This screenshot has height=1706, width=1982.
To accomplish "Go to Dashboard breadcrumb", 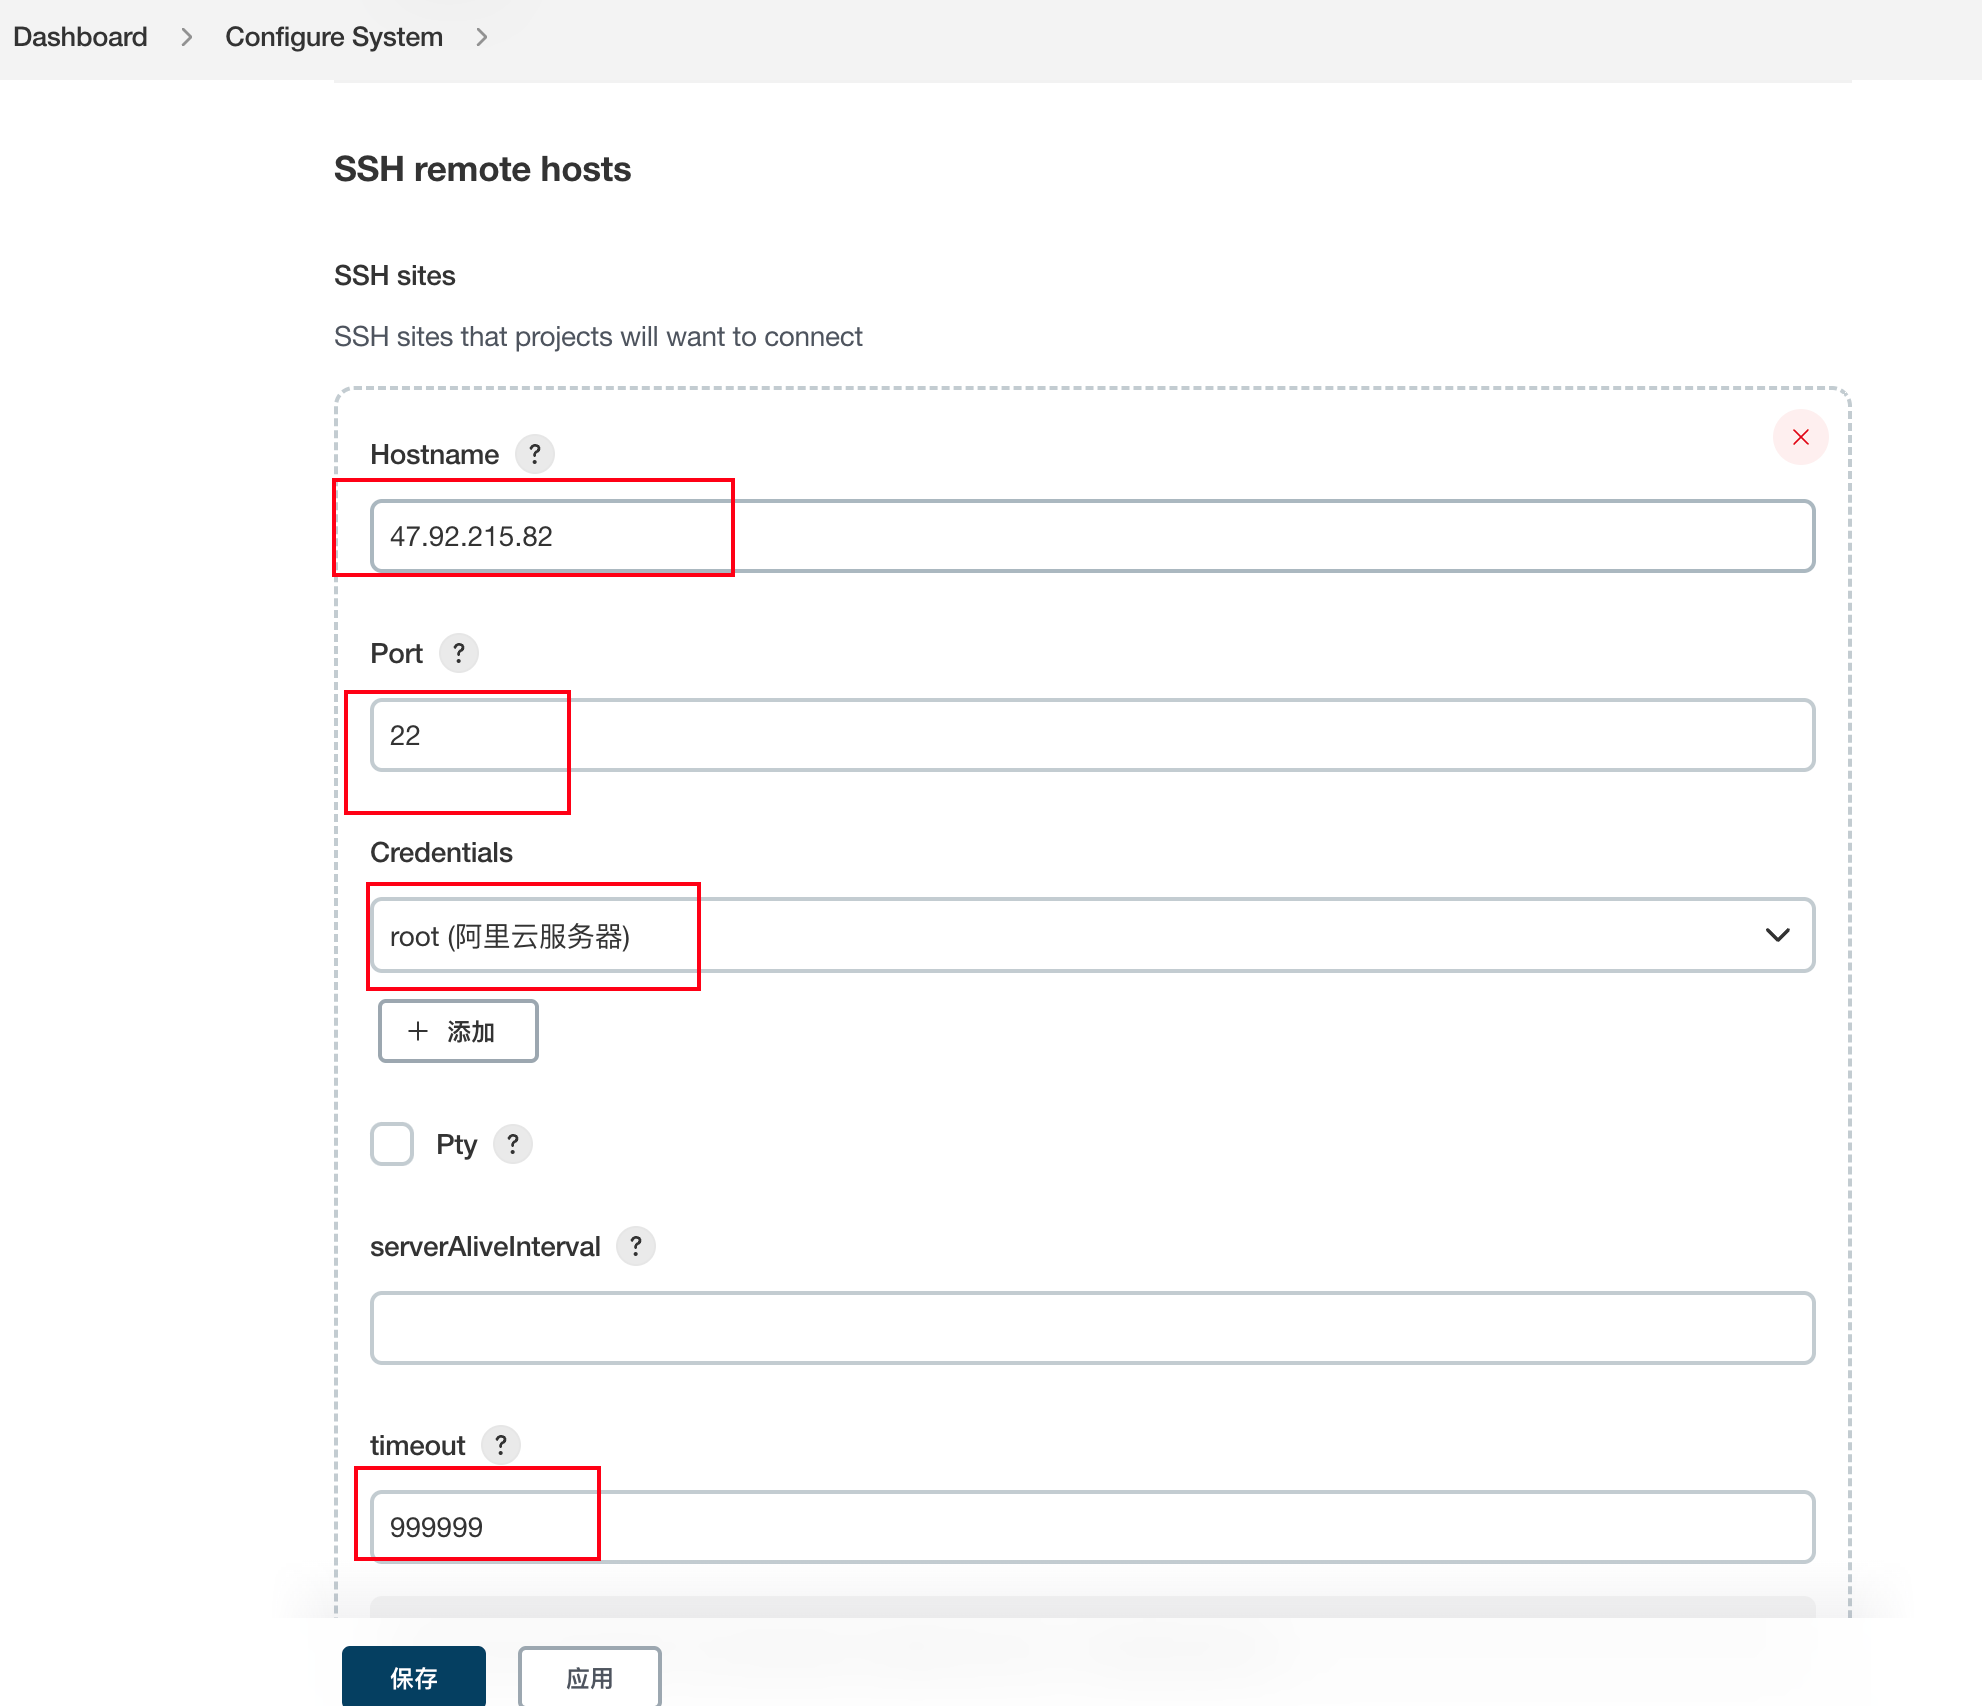I will click(80, 37).
